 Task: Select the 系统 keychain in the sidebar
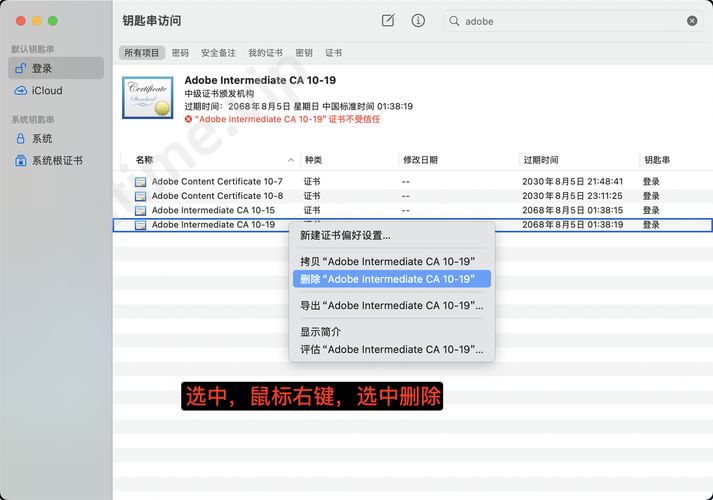(x=56, y=138)
